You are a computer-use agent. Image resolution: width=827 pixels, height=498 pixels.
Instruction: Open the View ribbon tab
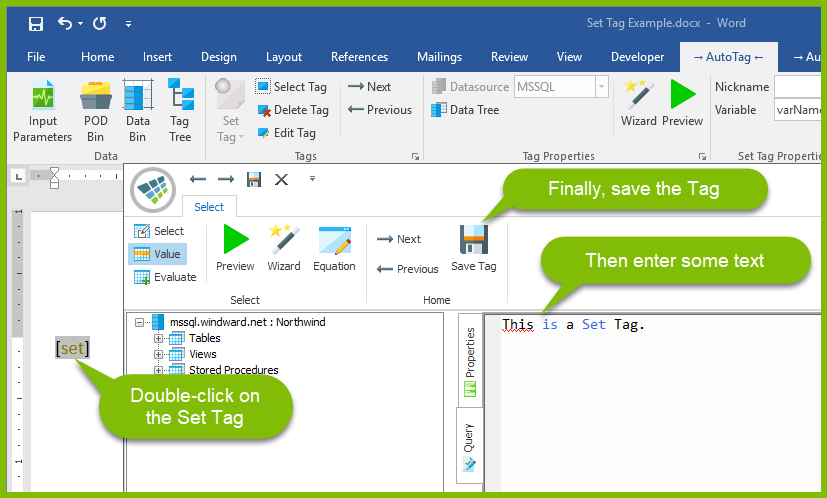tap(569, 57)
